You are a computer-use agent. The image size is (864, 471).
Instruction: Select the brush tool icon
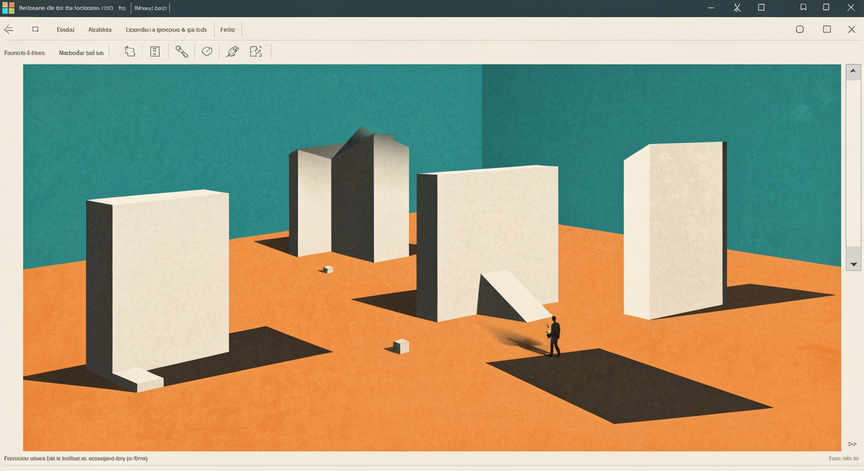pos(181,52)
